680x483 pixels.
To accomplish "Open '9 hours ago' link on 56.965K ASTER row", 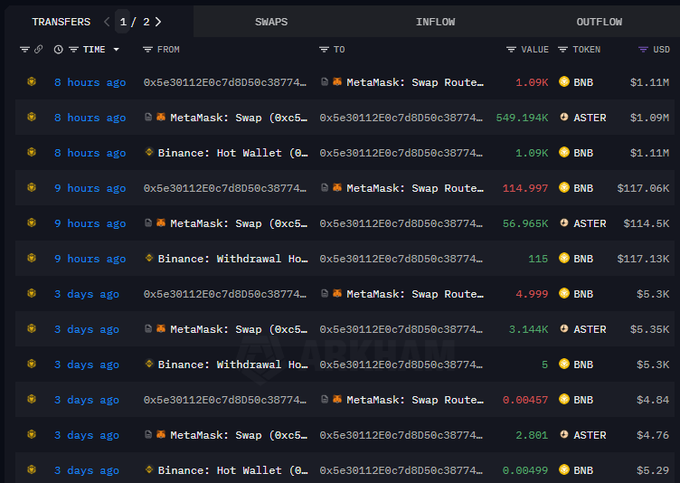I will pos(90,223).
